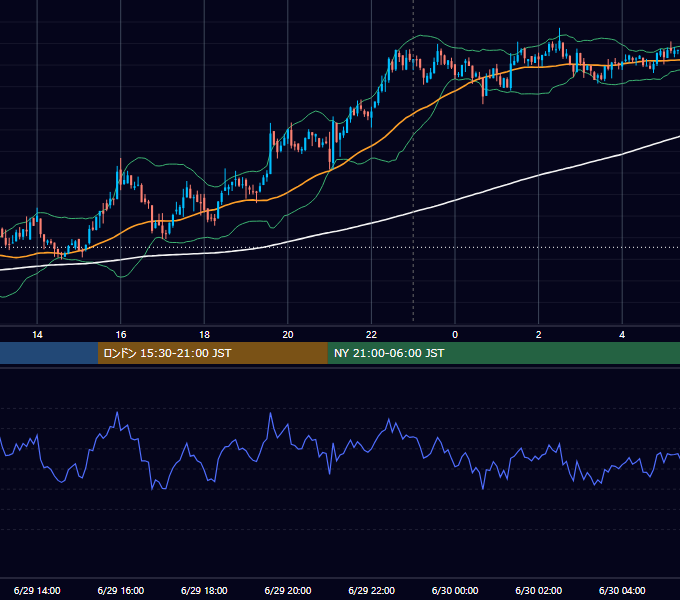Click the blue session bar before ロンドン

(x=49, y=353)
